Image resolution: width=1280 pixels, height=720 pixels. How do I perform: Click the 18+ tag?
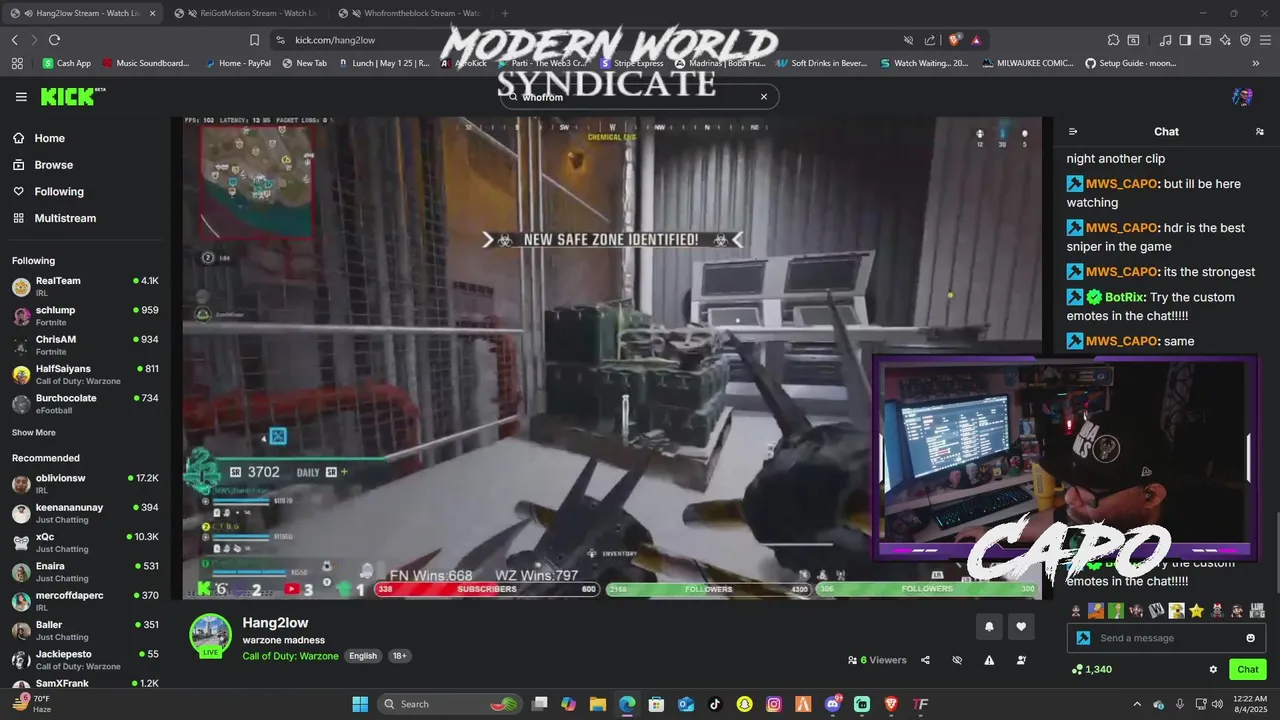(399, 656)
